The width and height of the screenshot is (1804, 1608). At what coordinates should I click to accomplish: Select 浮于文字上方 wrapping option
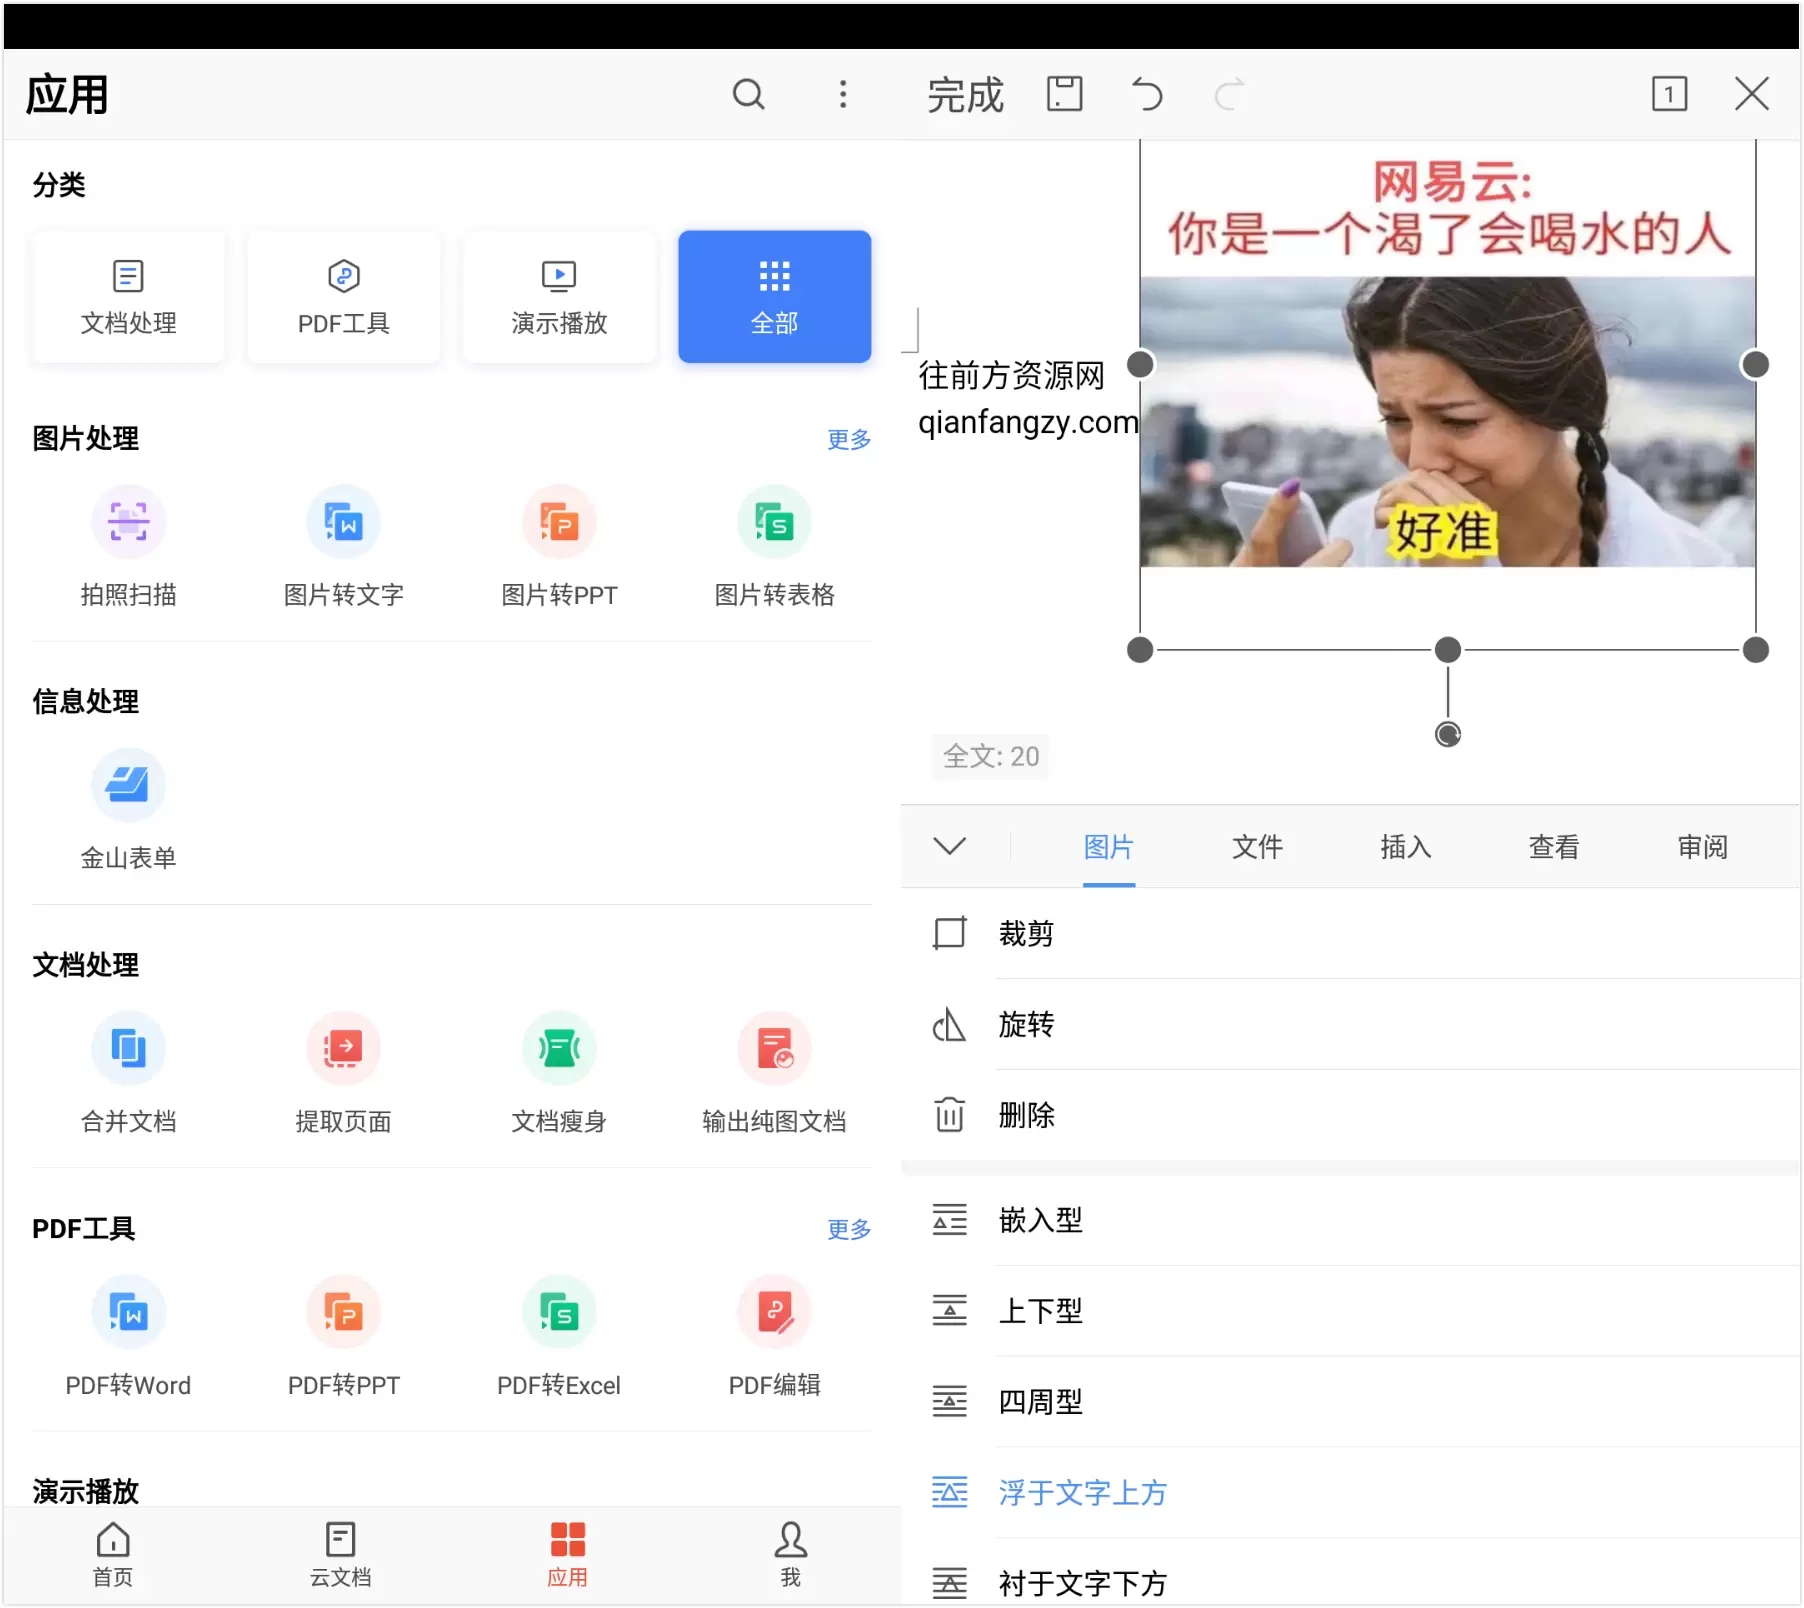click(1082, 1493)
